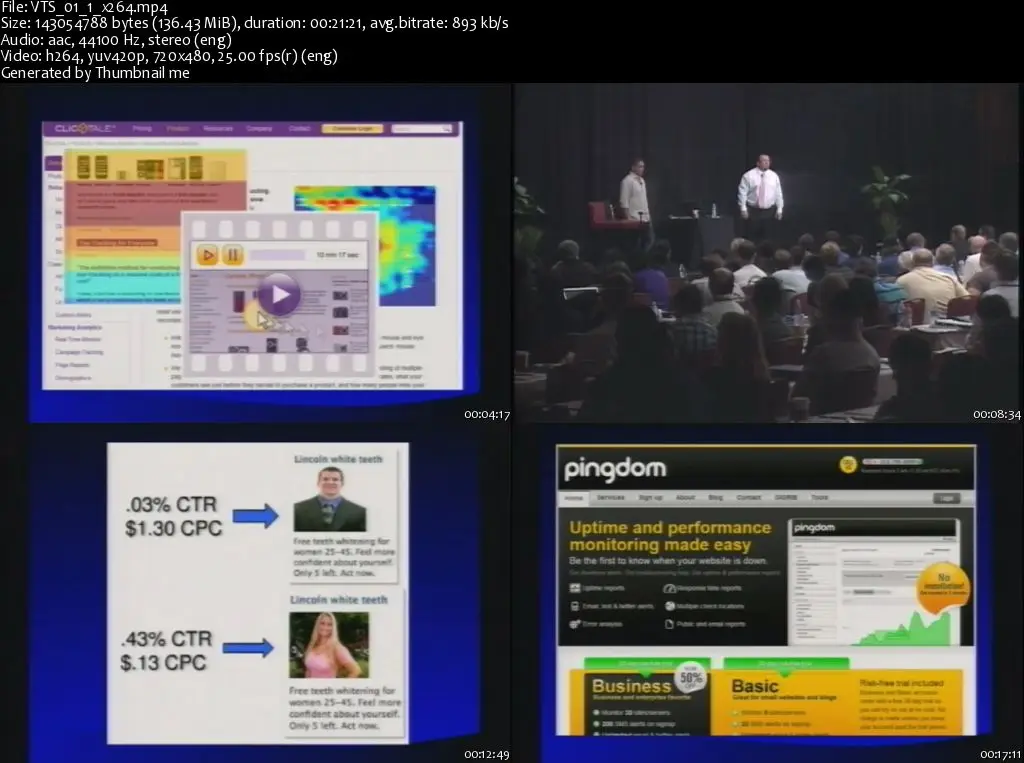
Task: Open the Services tab on the pingdom site
Action: pyautogui.click(x=611, y=498)
